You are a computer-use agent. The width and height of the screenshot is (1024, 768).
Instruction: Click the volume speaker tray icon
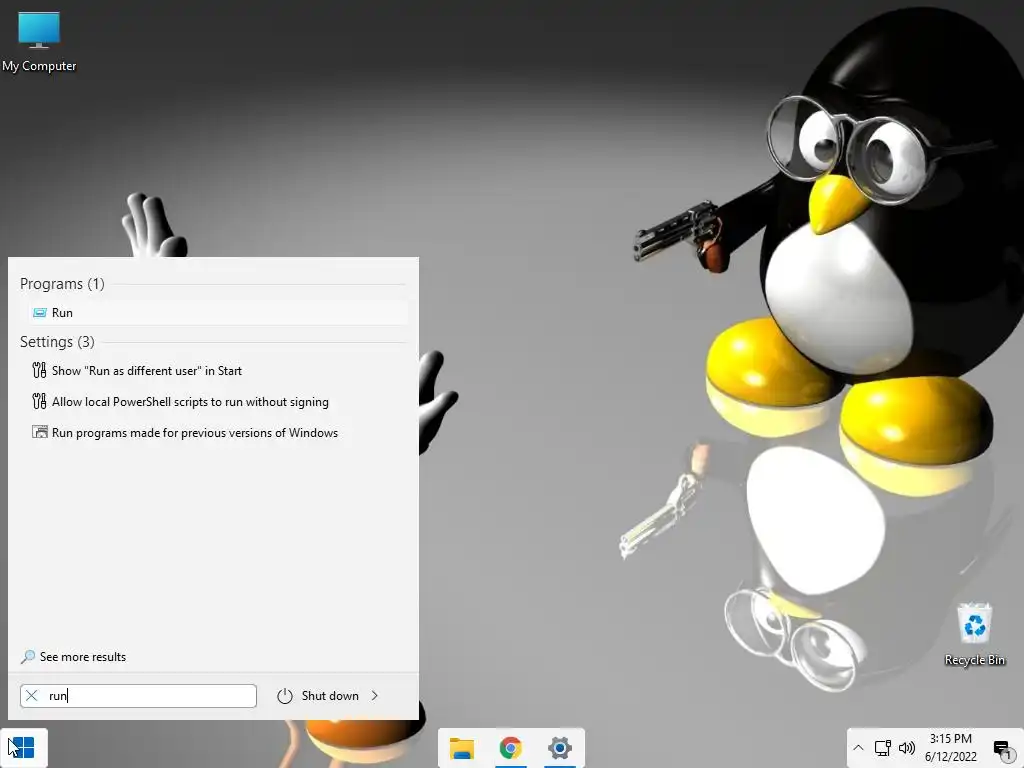point(906,748)
